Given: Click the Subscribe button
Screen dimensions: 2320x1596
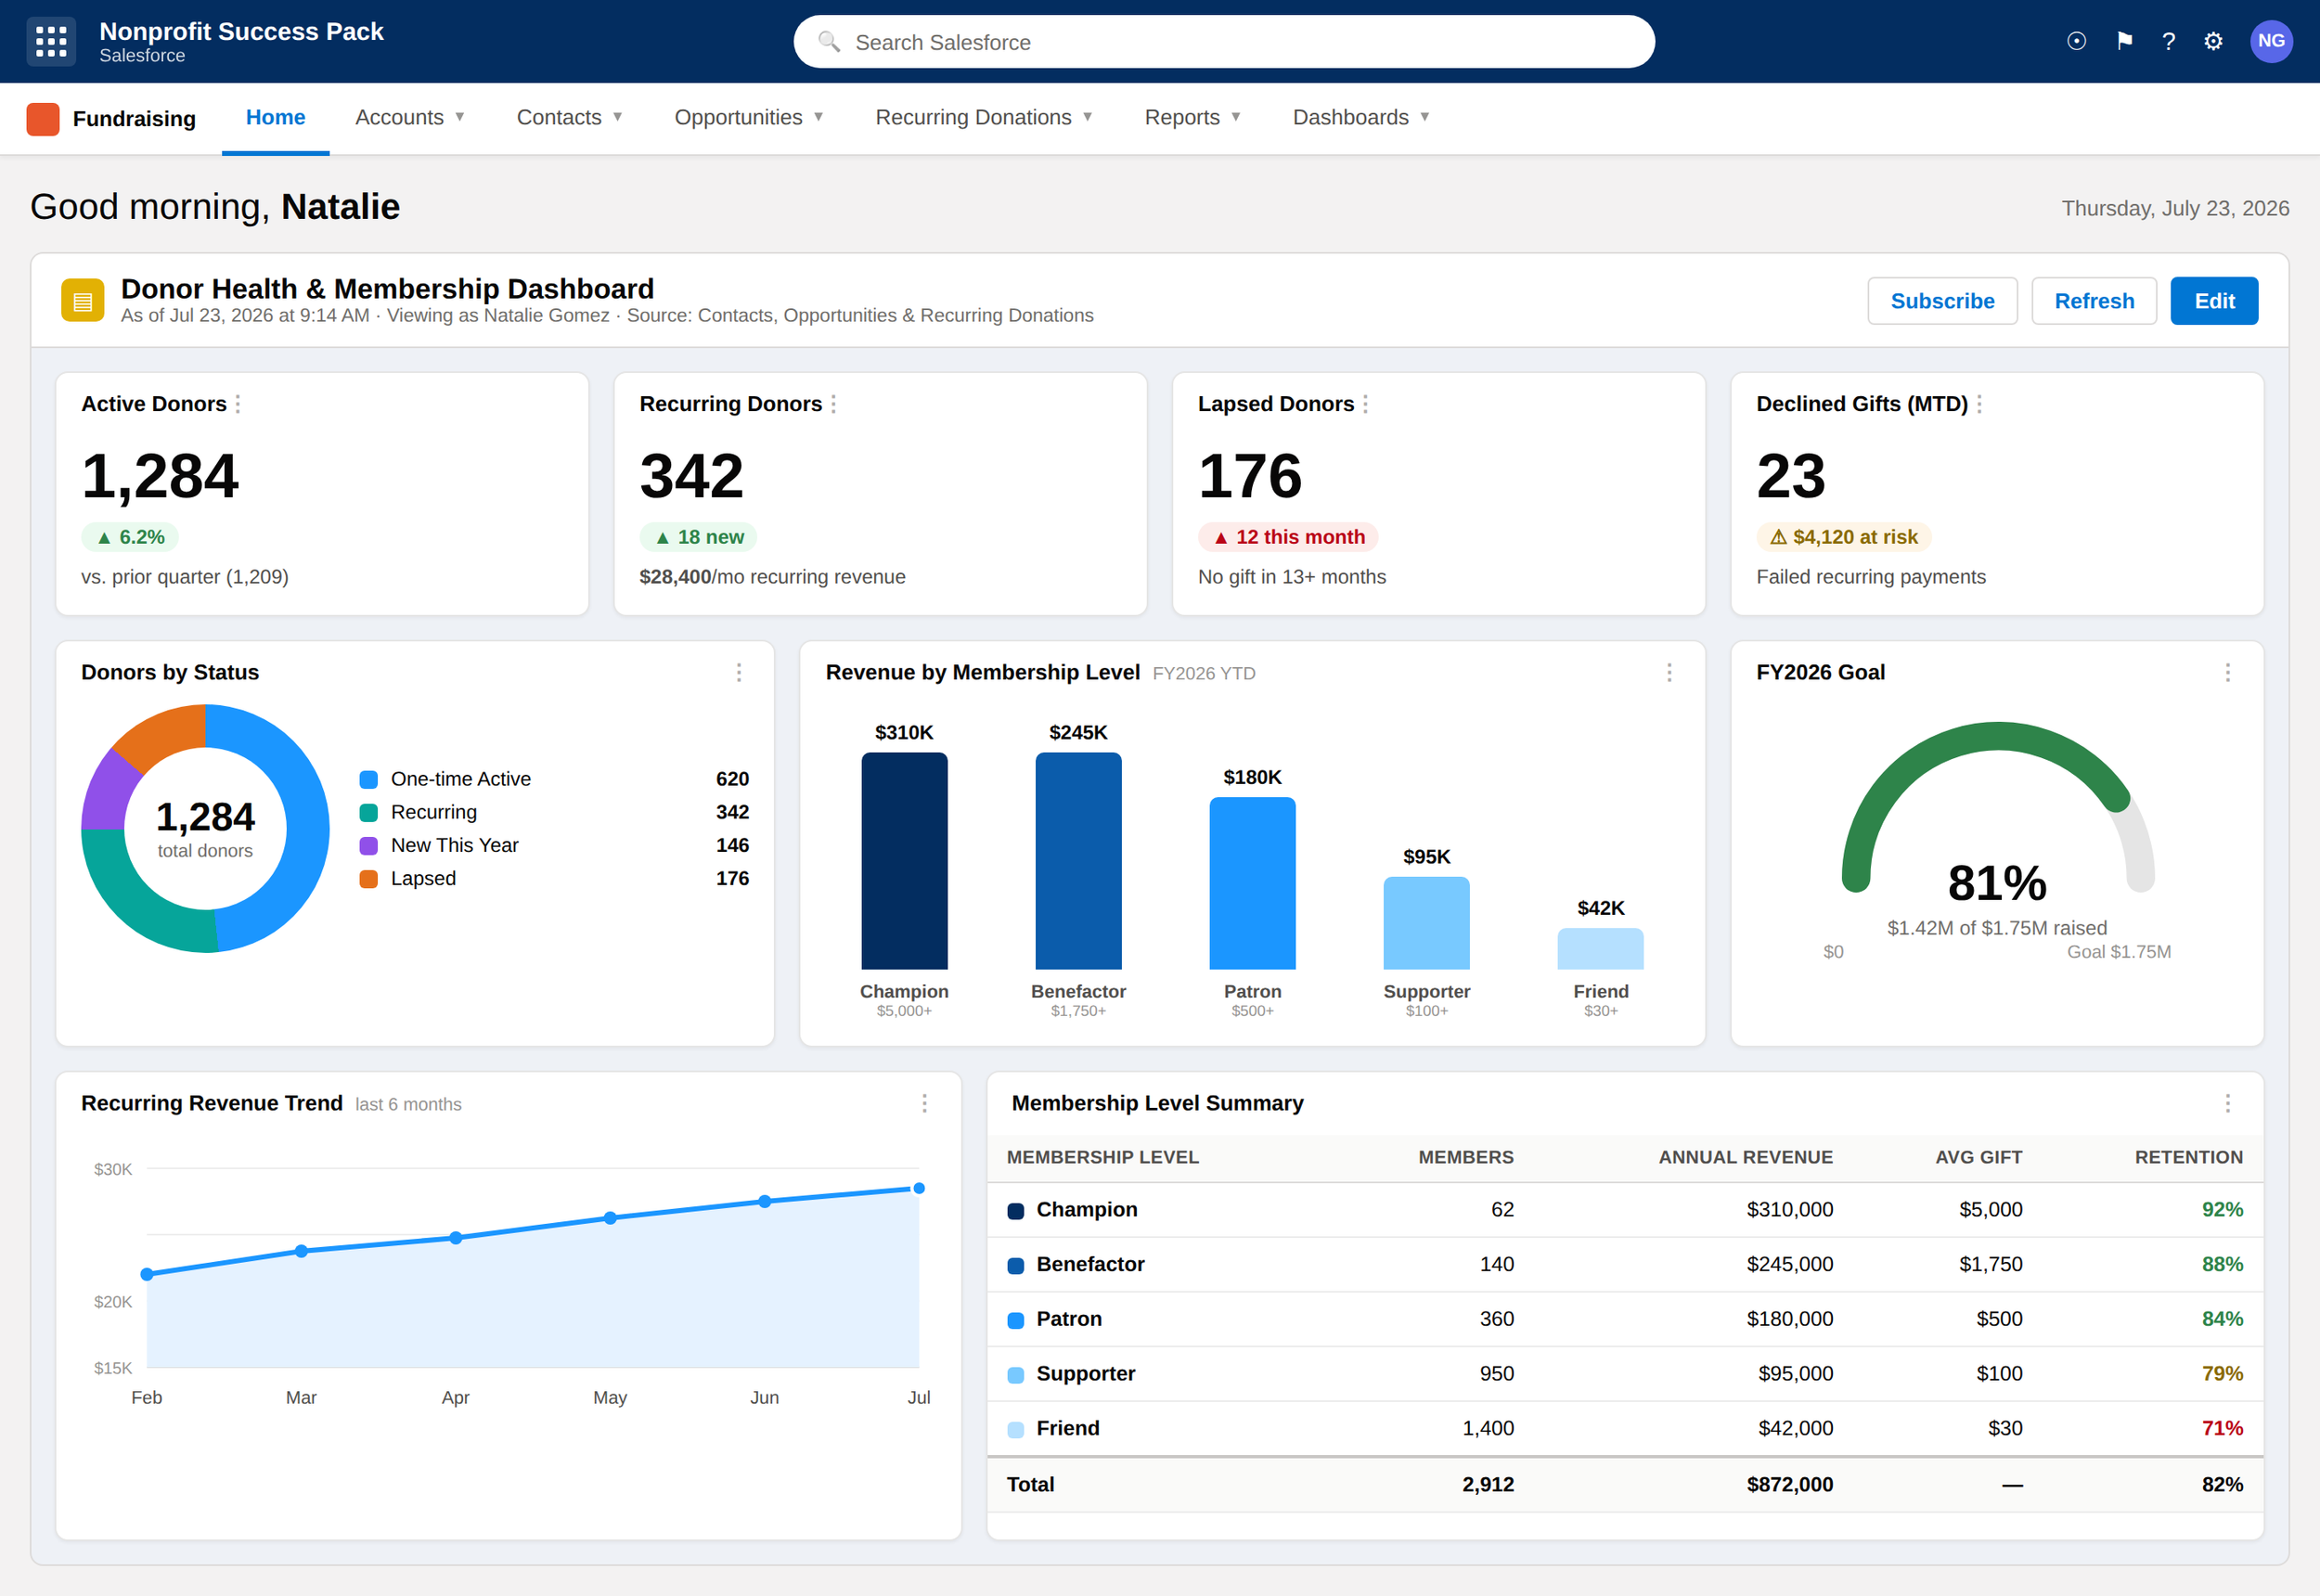Looking at the screenshot, I should point(1942,301).
